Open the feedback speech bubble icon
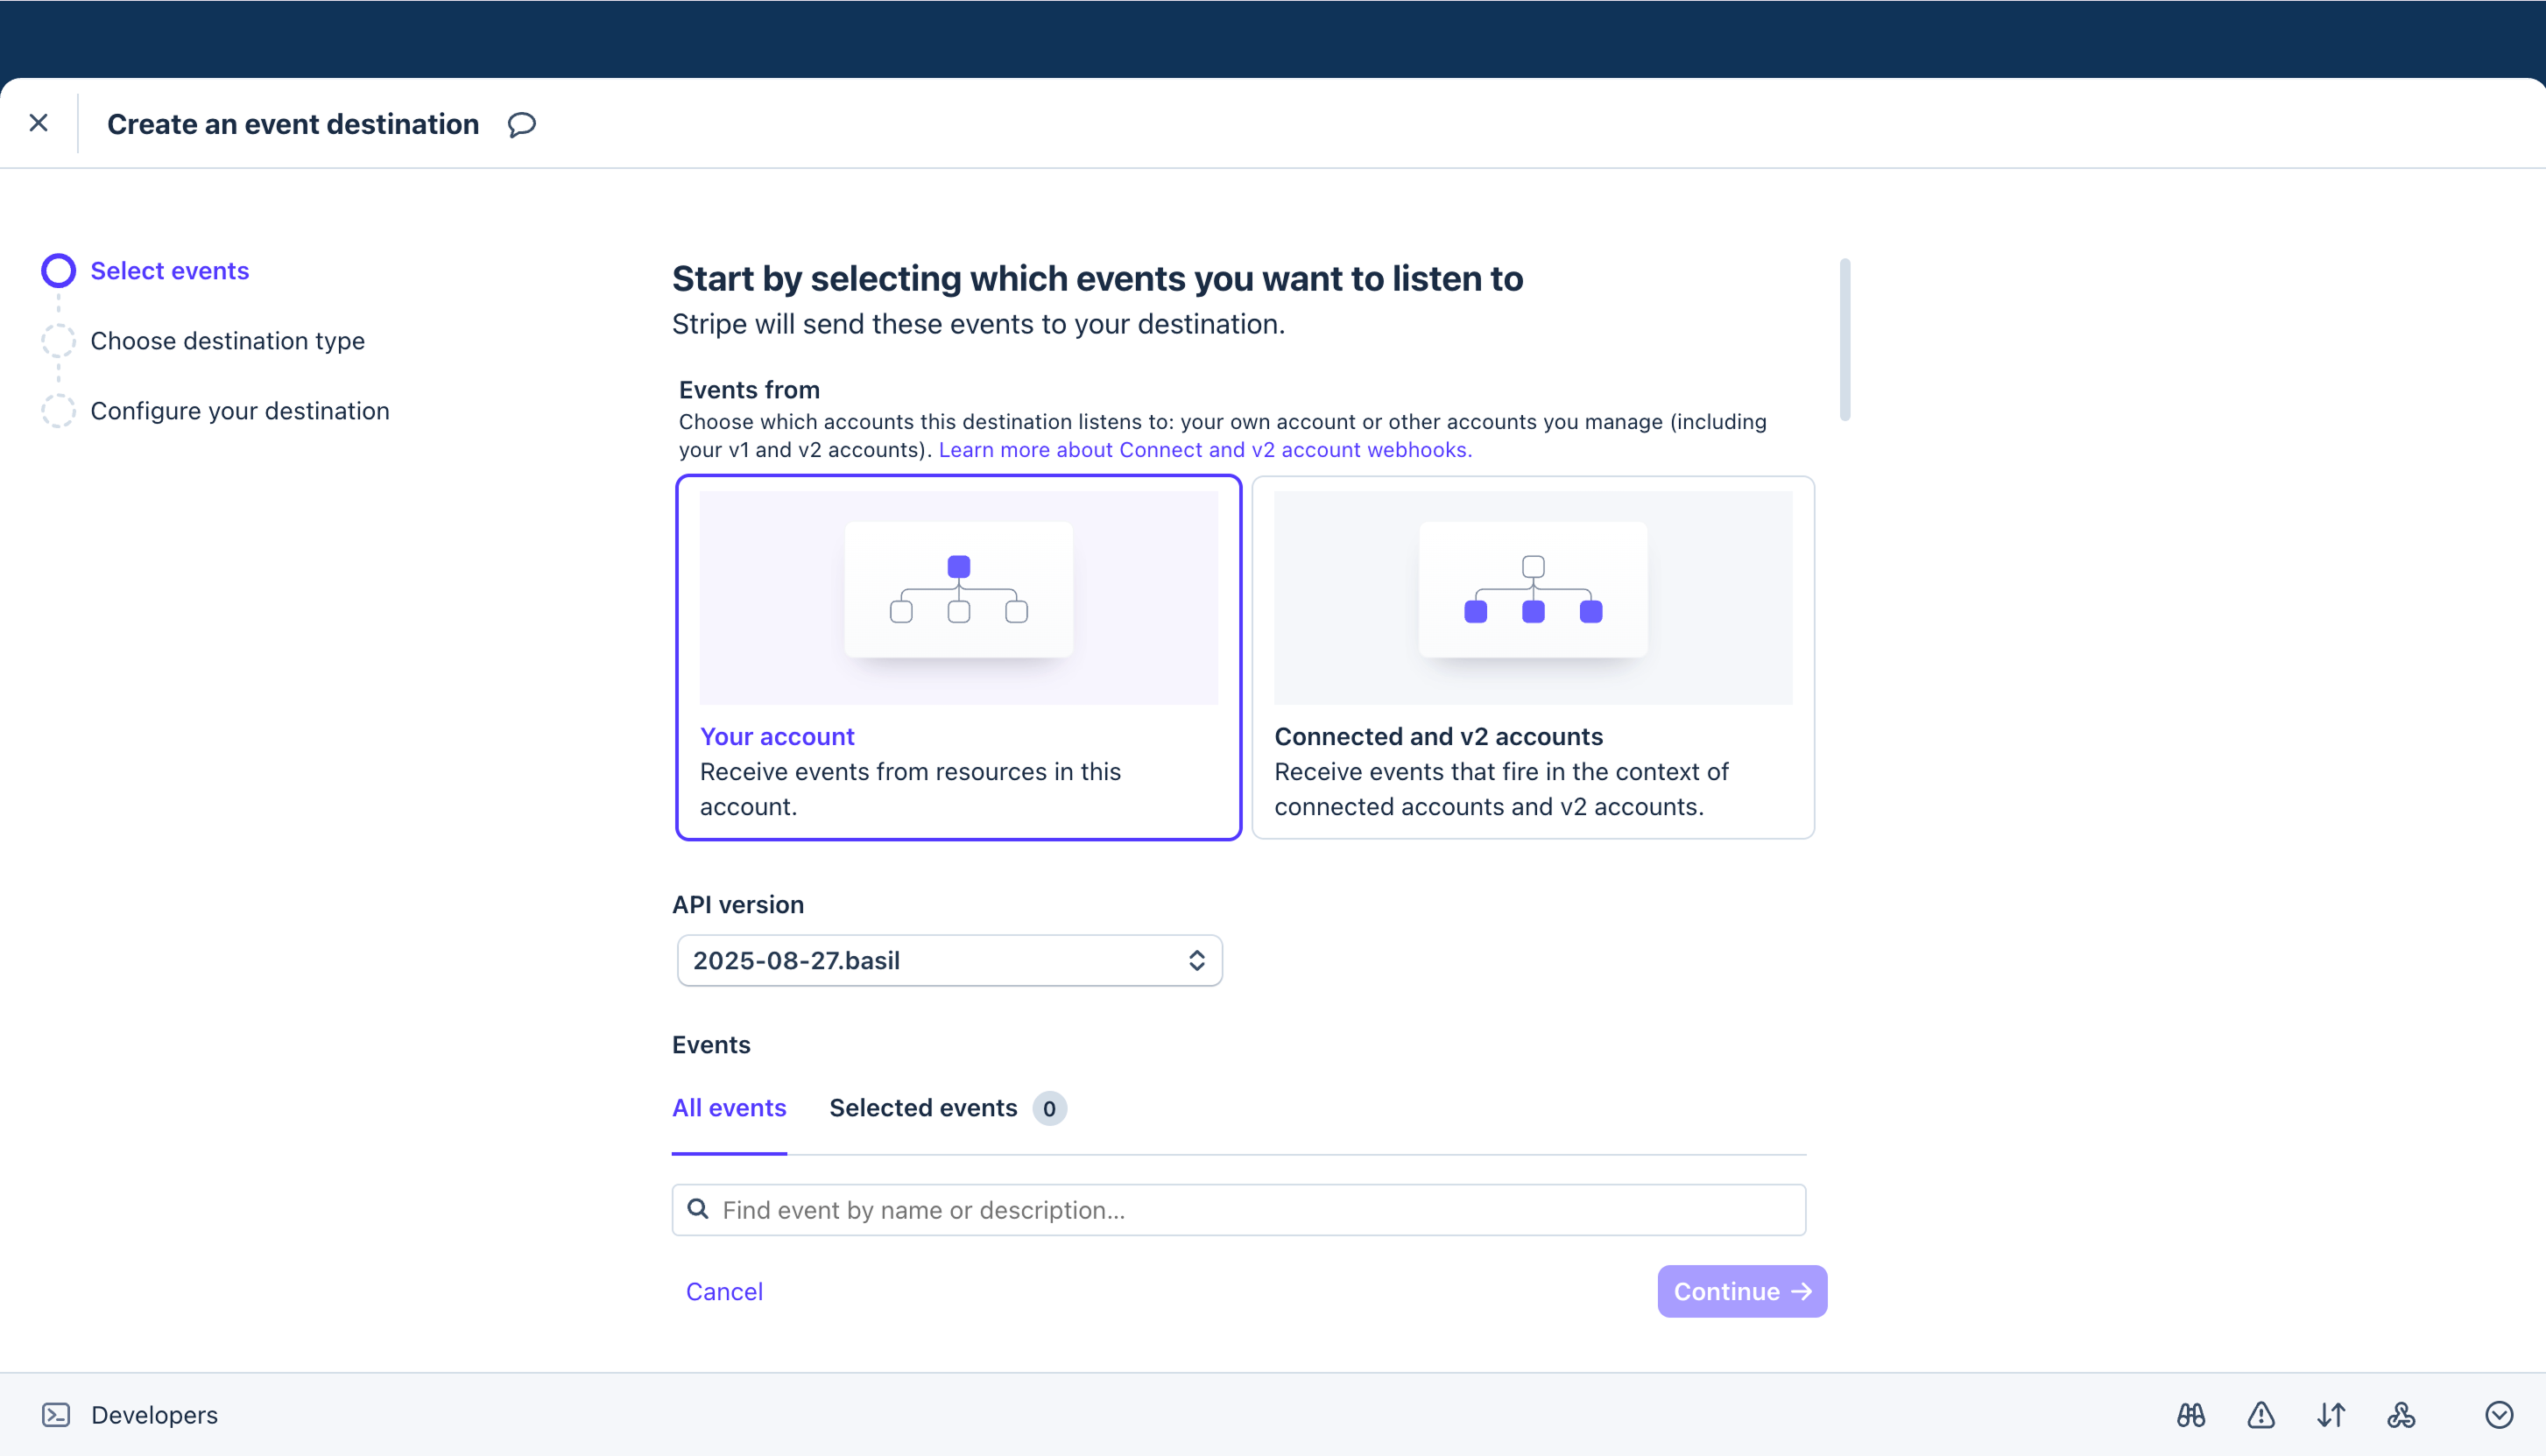This screenshot has width=2546, height=1456. pos(522,124)
